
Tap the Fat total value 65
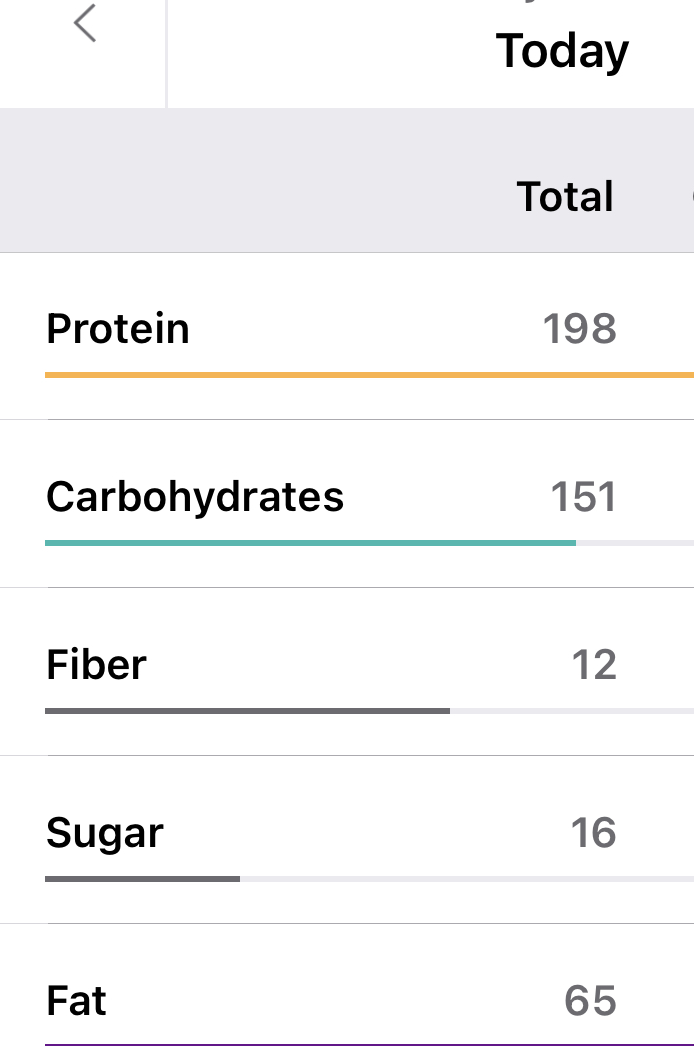pos(590,1001)
